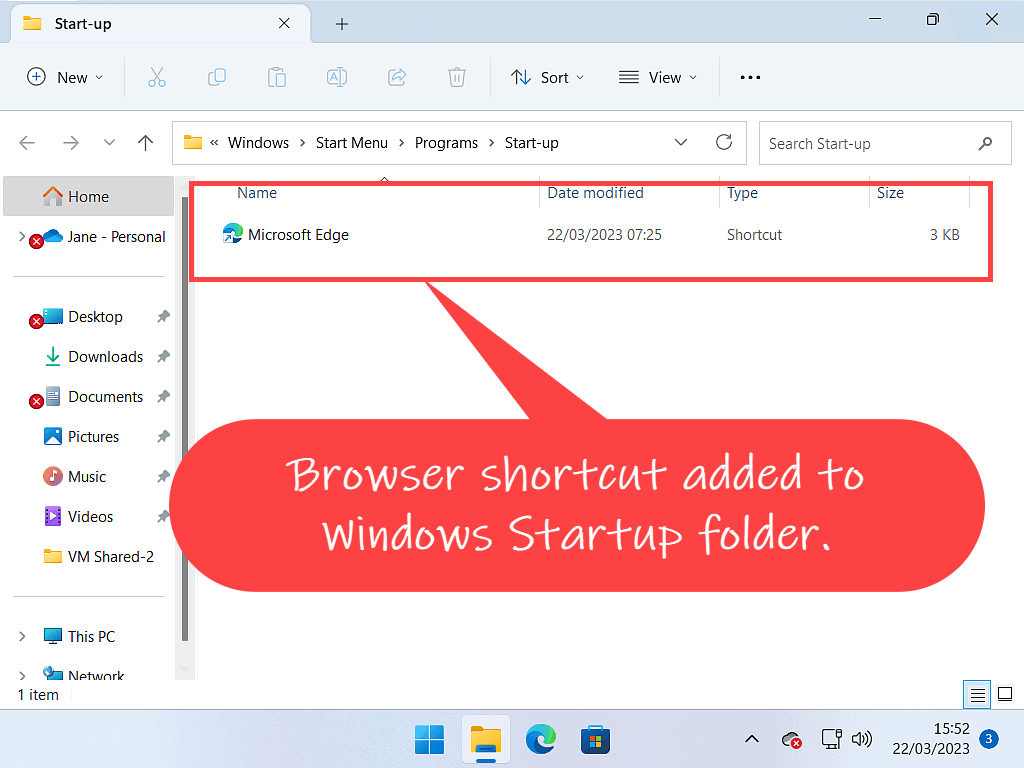This screenshot has height=768, width=1024.
Task: Switch to details view layout
Action: coord(978,694)
